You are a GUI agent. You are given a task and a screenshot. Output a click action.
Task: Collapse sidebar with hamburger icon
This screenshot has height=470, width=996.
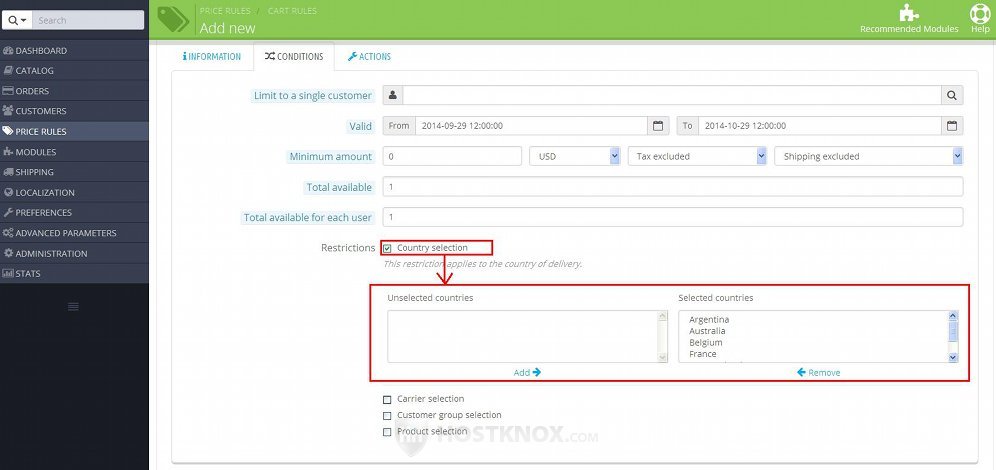point(73,307)
